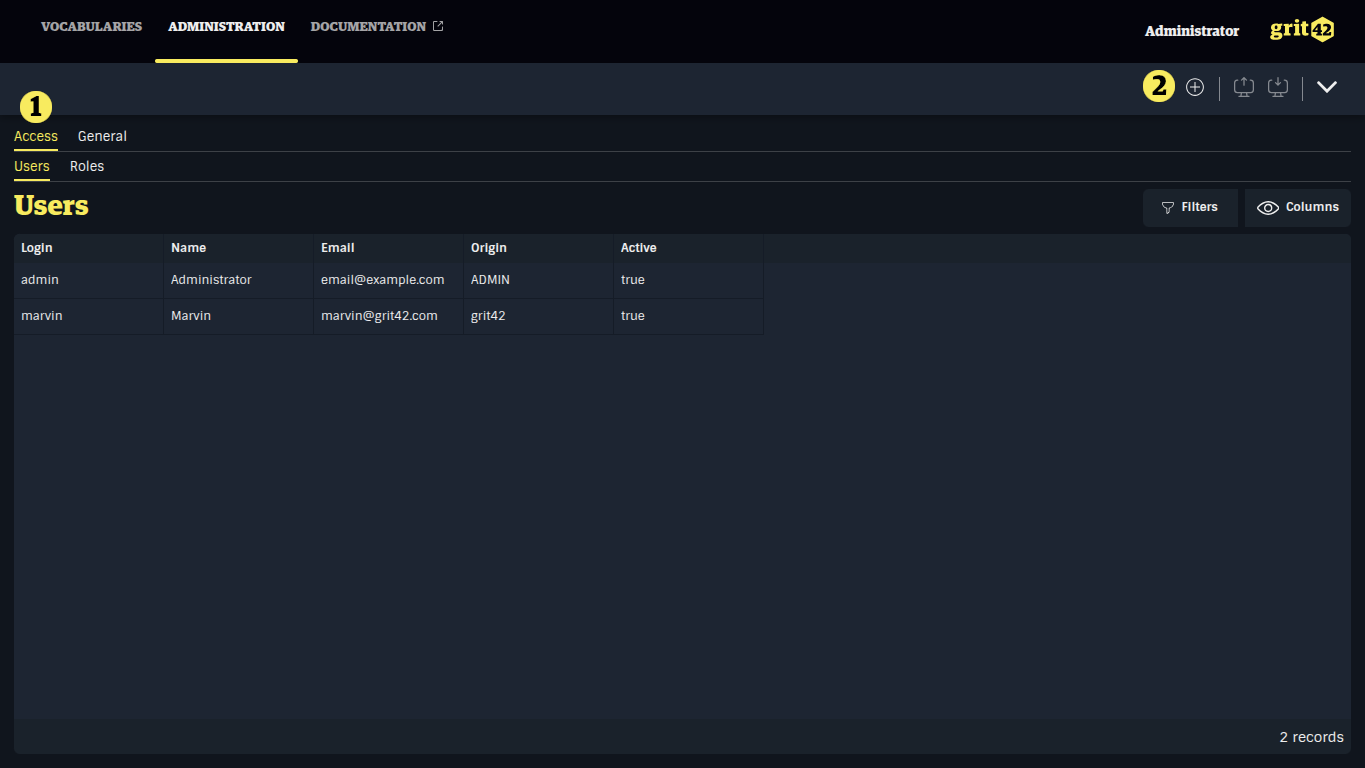The image size is (1365, 768).
Task: Click the plus icon to add a new user
Action: tap(1195, 87)
